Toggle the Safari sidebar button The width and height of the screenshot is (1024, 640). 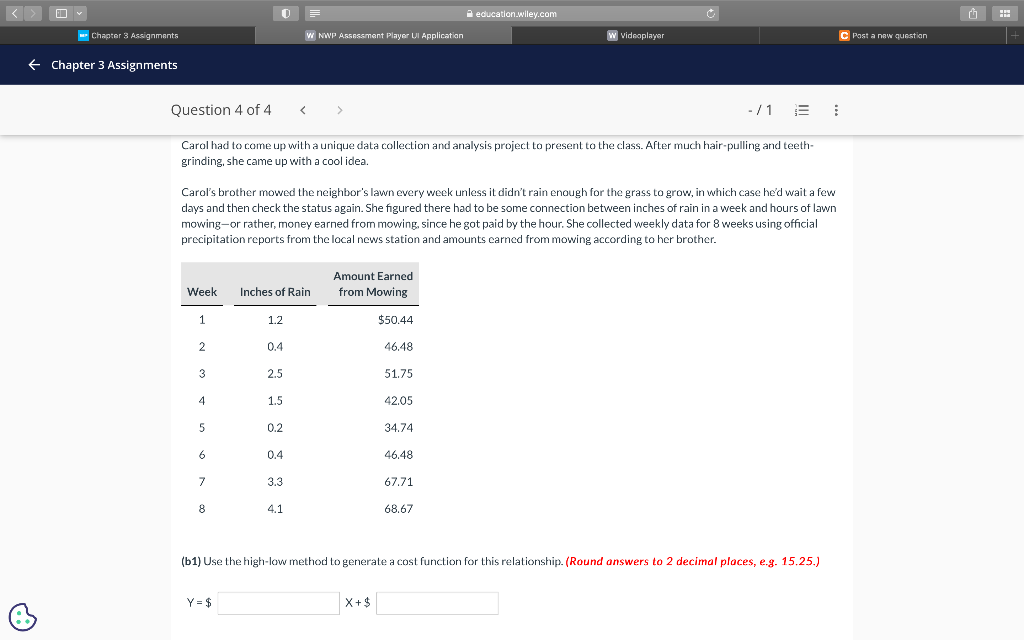(61, 13)
